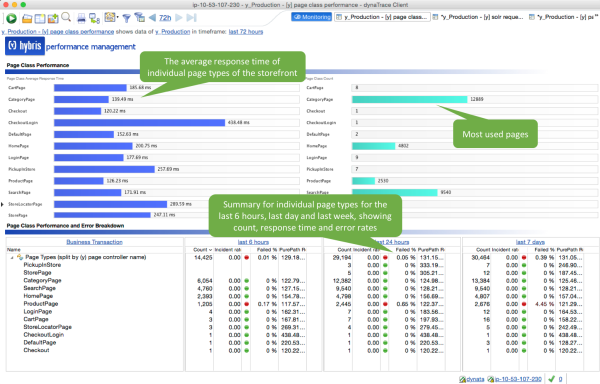Image resolution: width=600 pixels, height=384 pixels.
Task: Click the Failed % column header for last 6 hours
Action: coord(267,250)
